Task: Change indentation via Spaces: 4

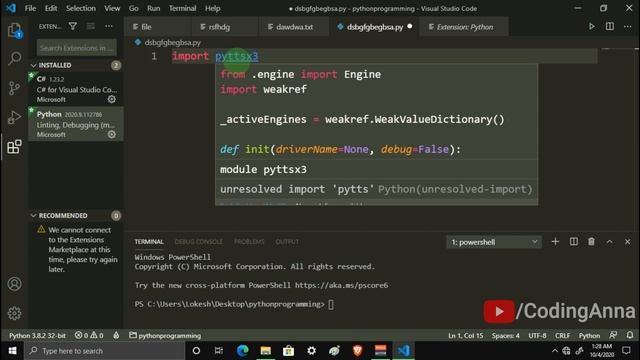Action: 506,335
